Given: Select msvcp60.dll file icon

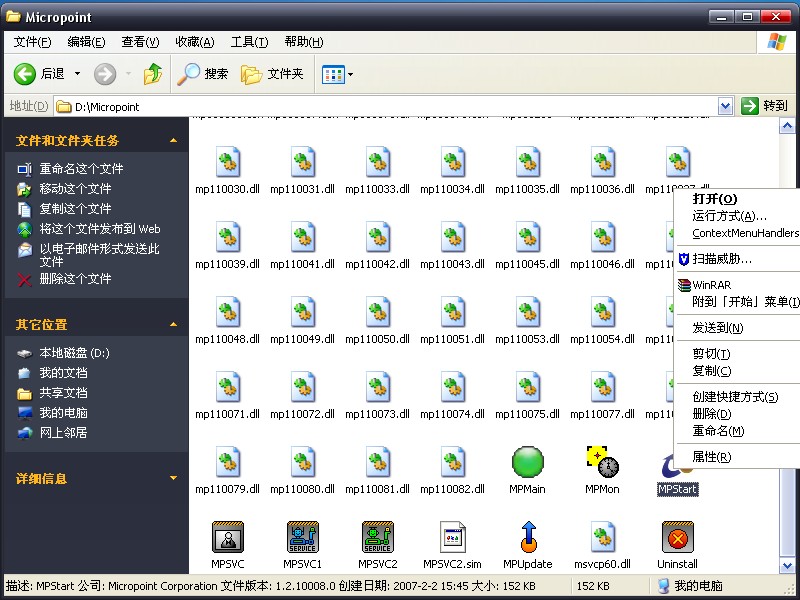Looking at the screenshot, I should point(603,537).
